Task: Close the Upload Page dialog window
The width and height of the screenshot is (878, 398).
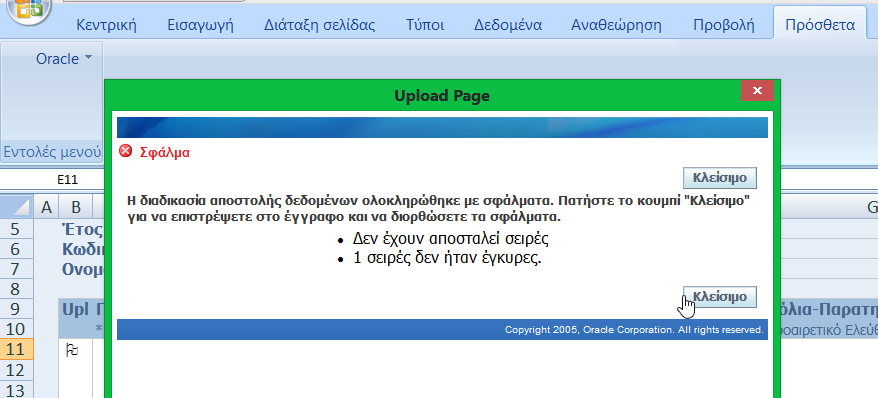Action: (757, 91)
